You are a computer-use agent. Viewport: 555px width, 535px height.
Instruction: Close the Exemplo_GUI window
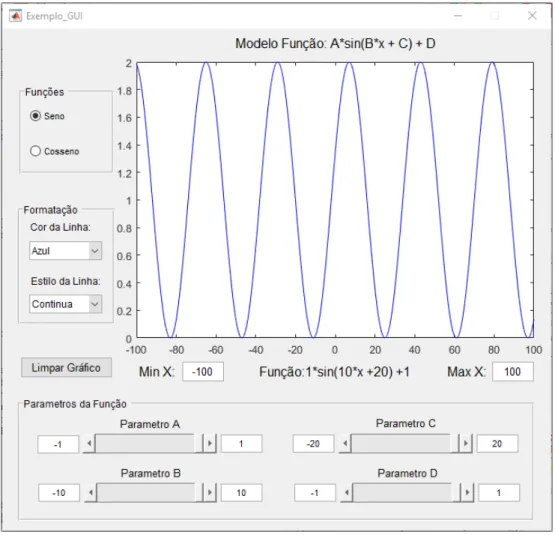click(x=532, y=16)
